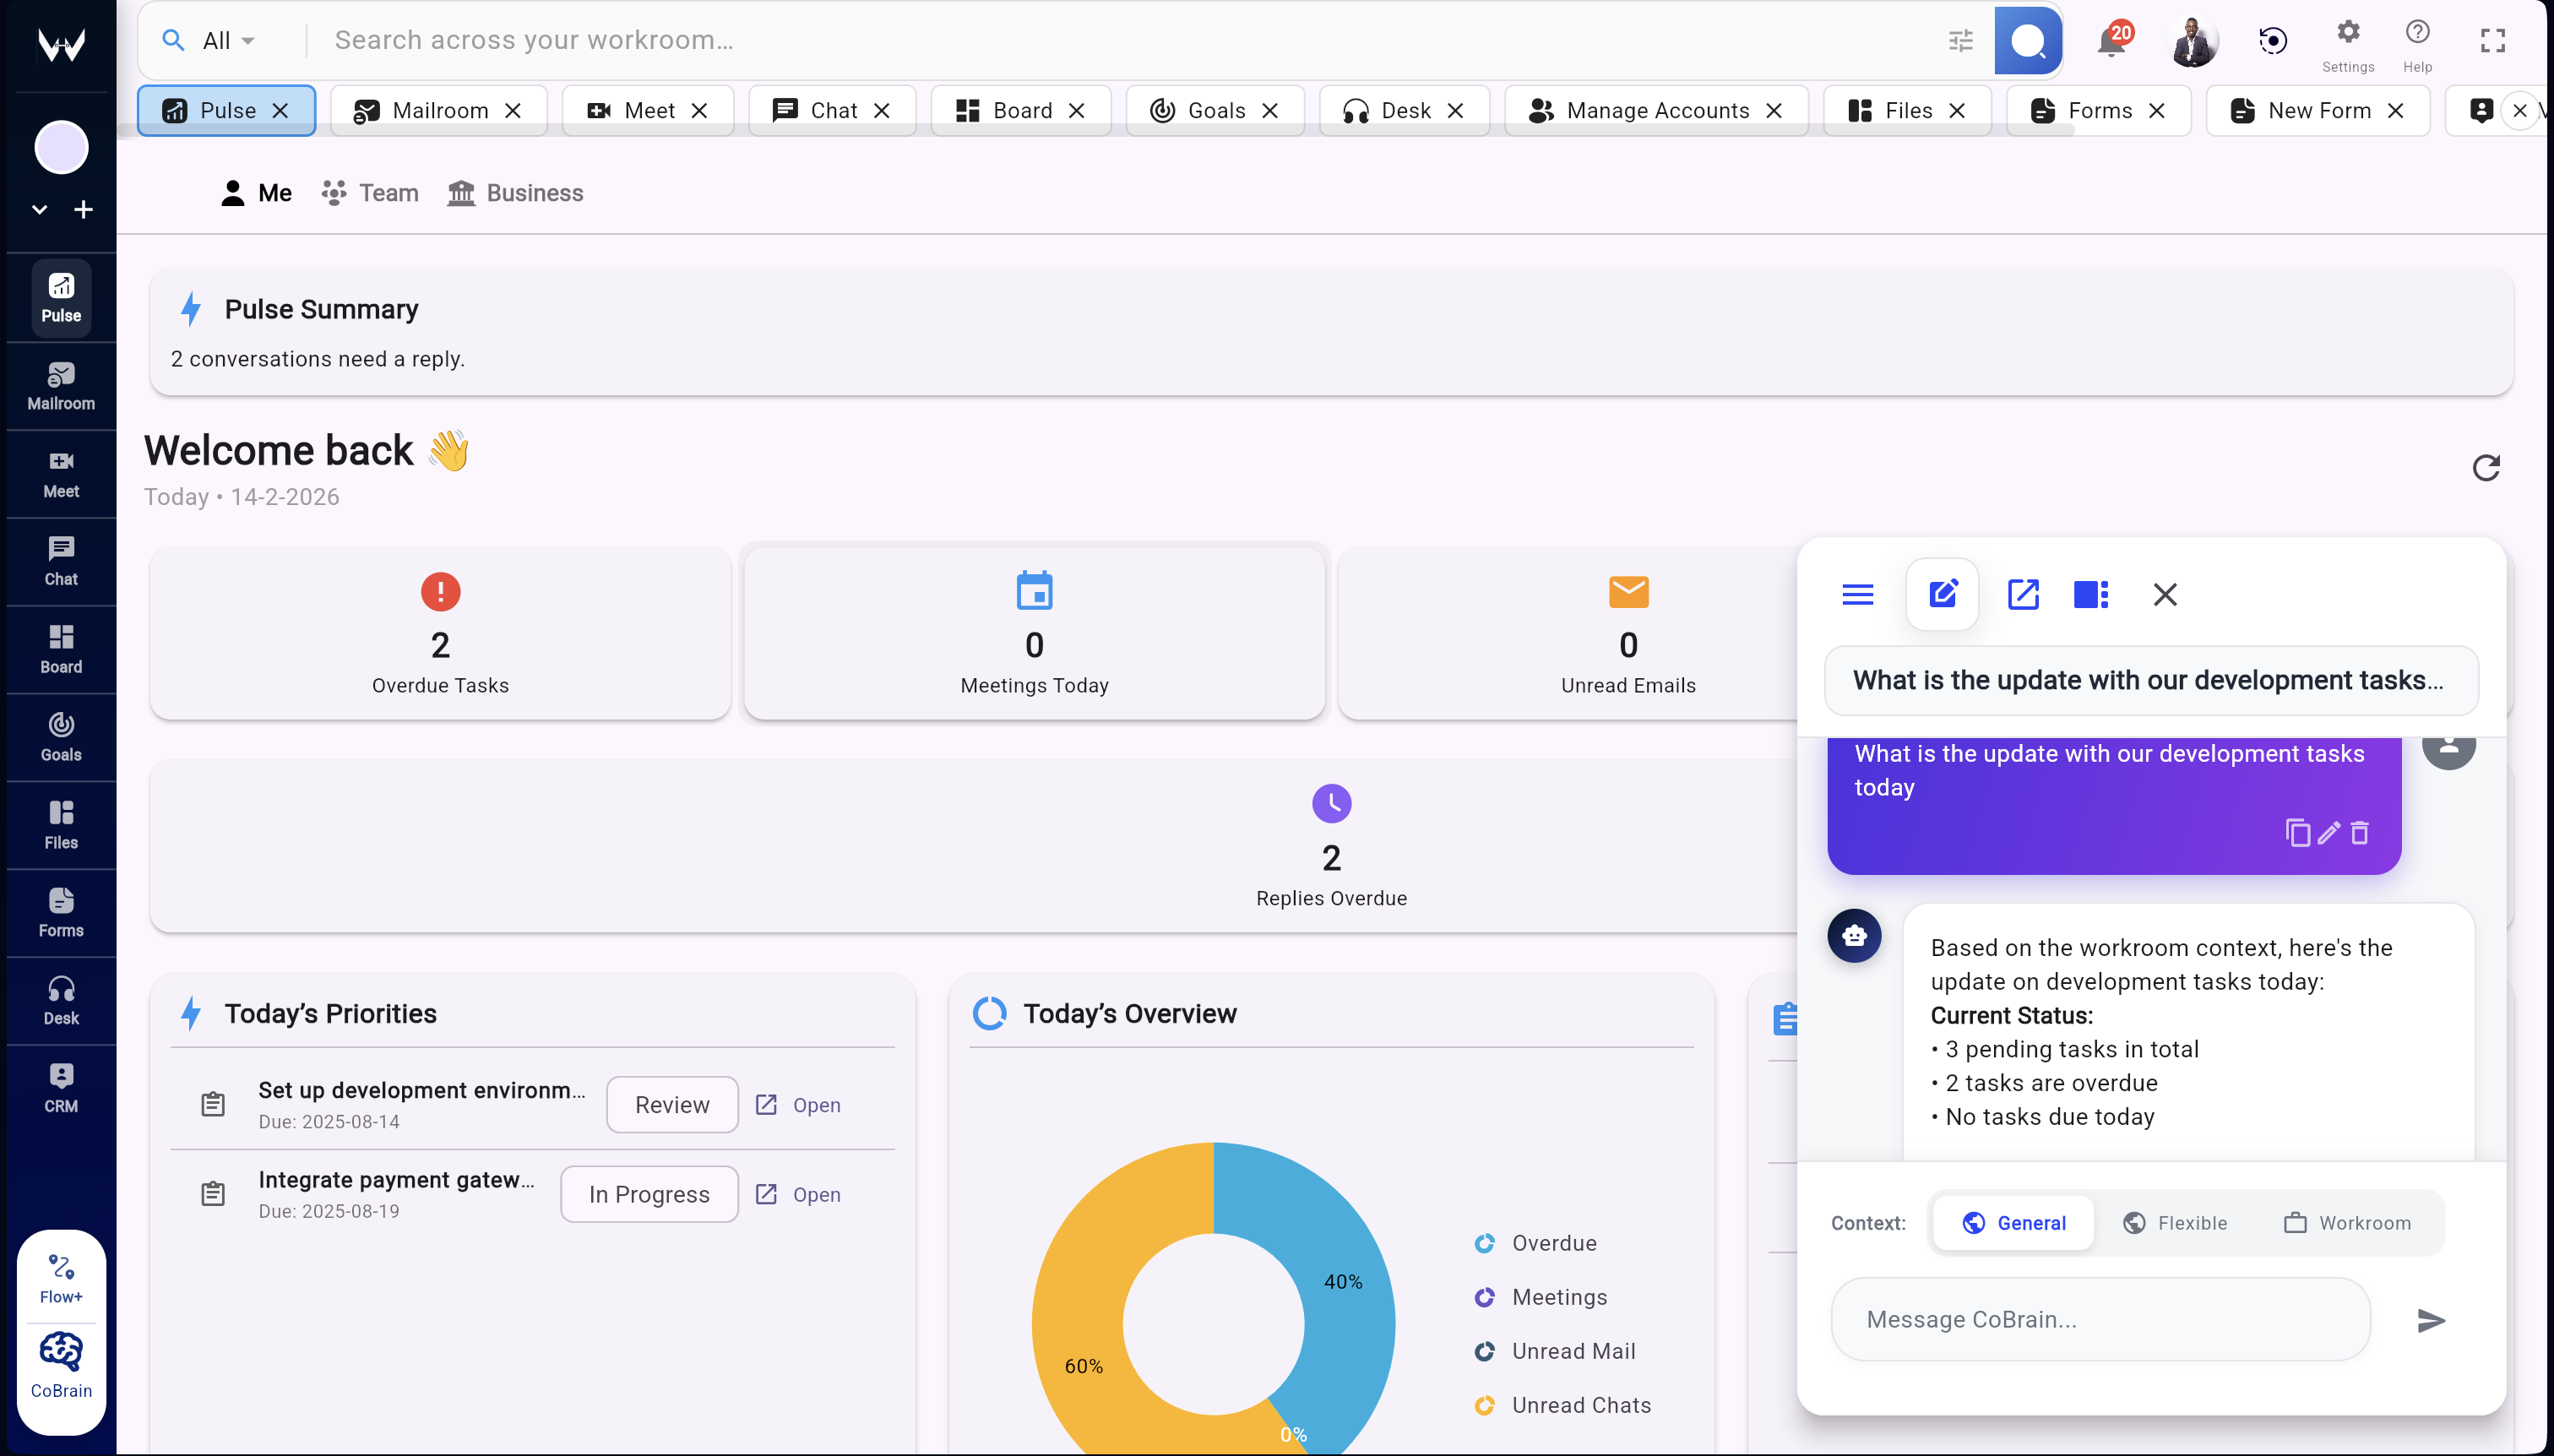The image size is (2554, 1456).
Task: Open Settings with the gear icon
Action: pos(2346,32)
